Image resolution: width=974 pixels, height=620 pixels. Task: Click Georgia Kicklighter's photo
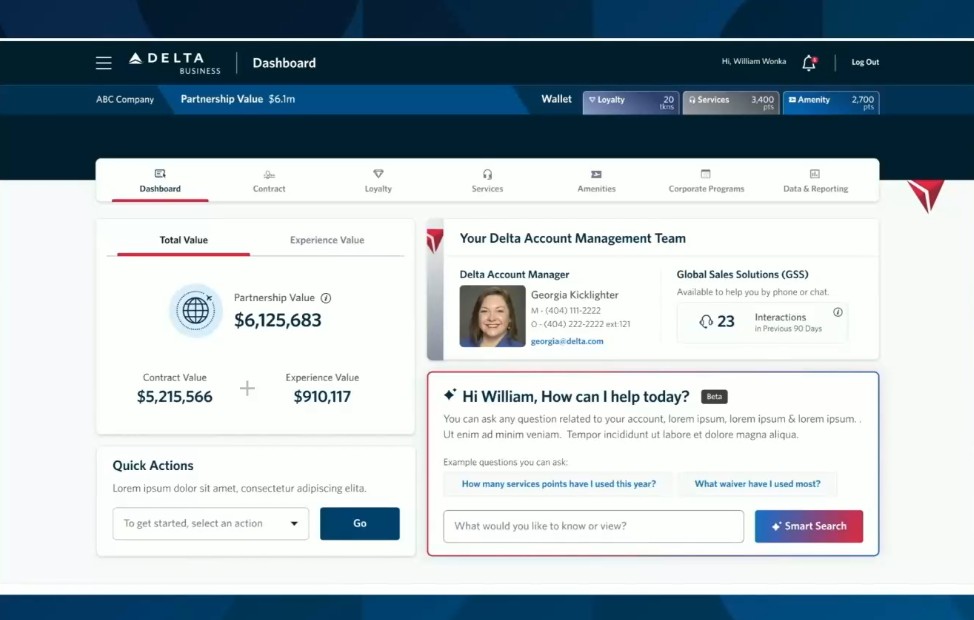click(x=493, y=316)
